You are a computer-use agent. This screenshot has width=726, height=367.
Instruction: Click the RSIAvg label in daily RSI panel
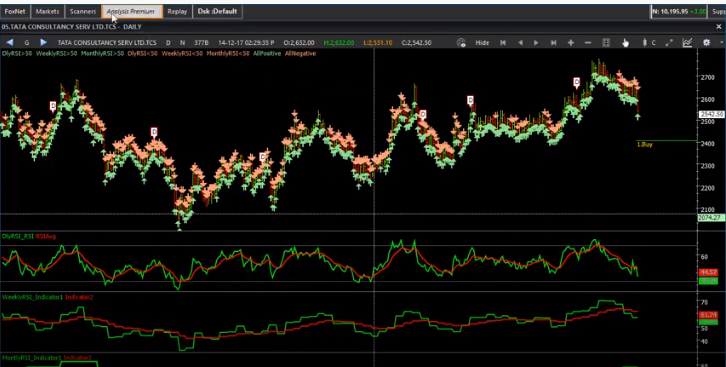click(x=46, y=236)
